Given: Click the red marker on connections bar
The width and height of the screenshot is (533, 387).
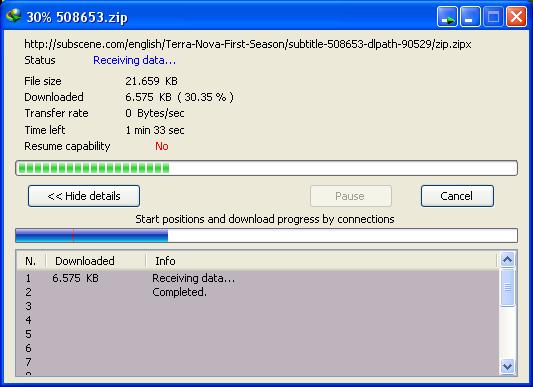Looking at the screenshot, I should [73, 235].
